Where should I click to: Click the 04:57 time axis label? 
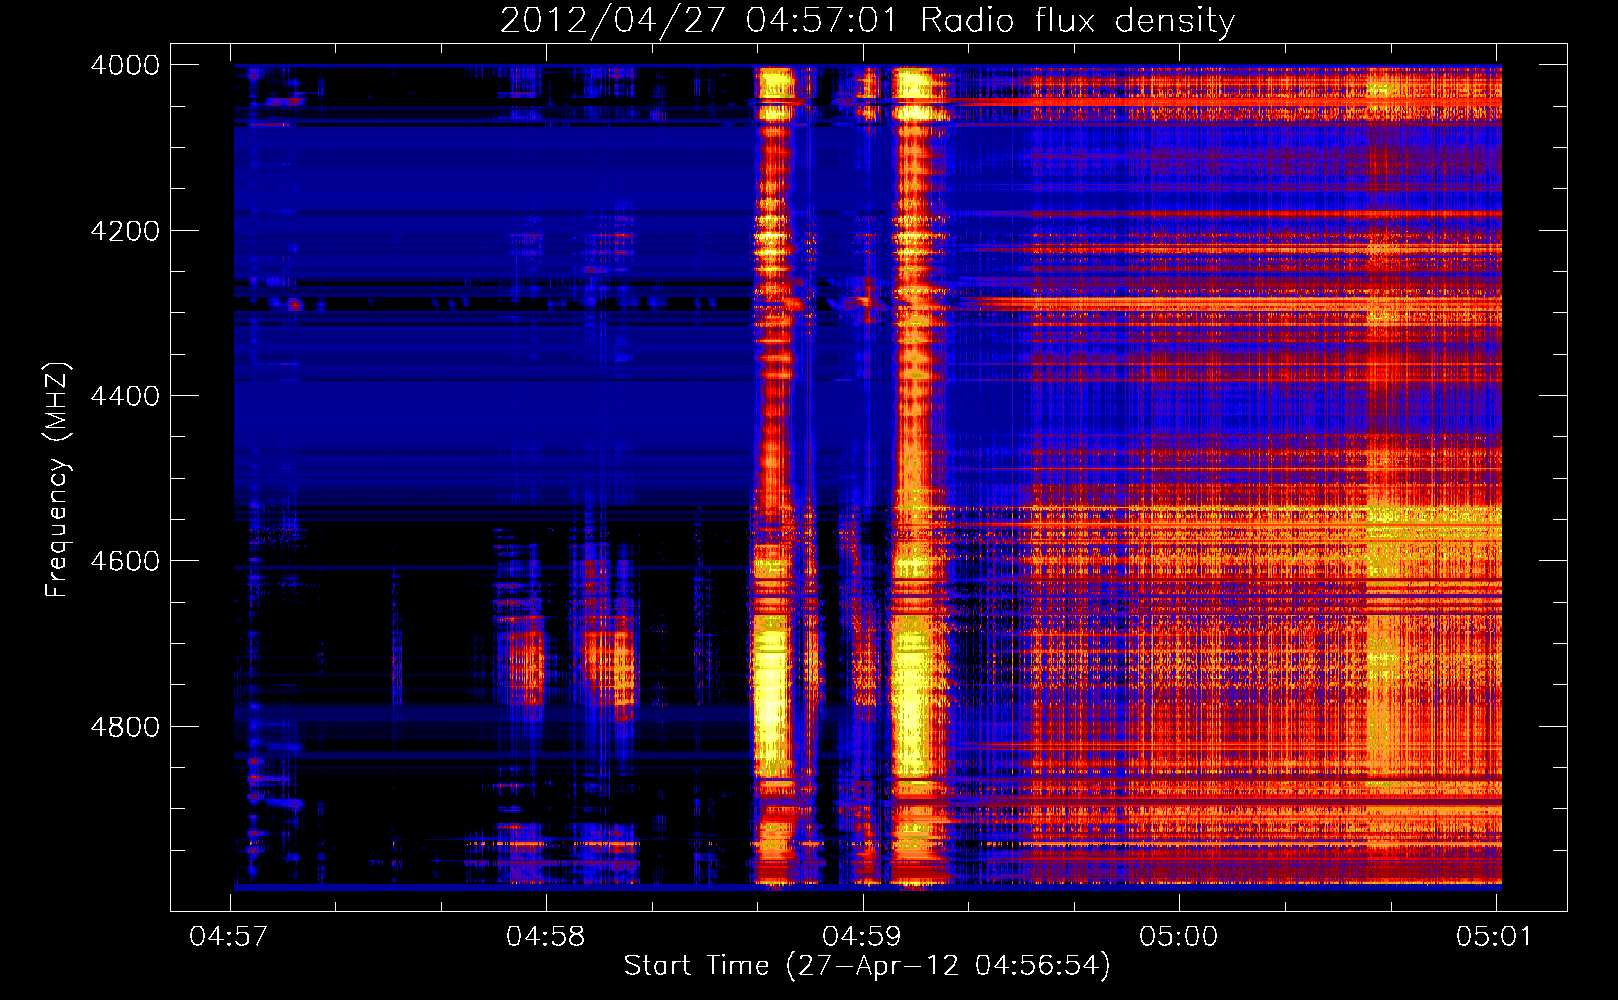pyautogui.click(x=229, y=937)
